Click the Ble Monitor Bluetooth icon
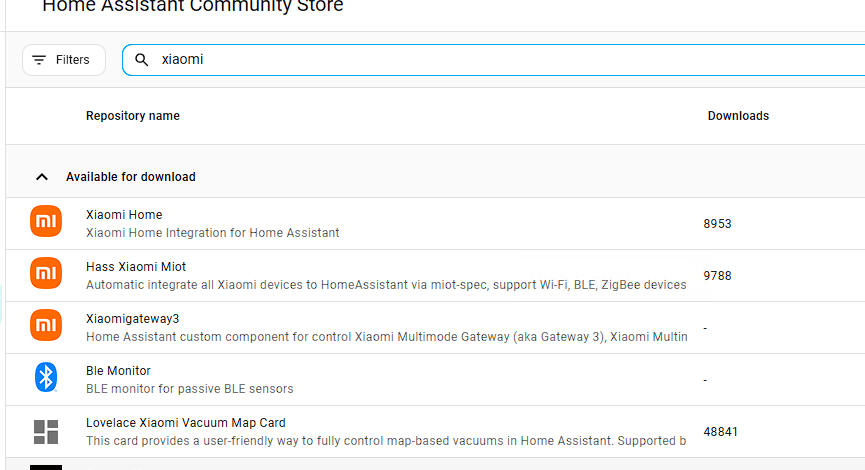The image size is (865, 470). pyautogui.click(x=46, y=377)
